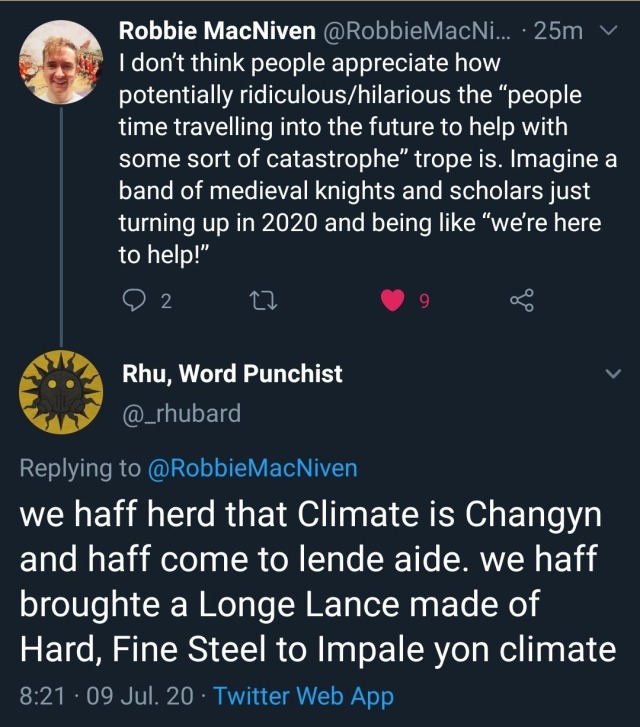Open Robbie MacNiven's profile photo

61,62
